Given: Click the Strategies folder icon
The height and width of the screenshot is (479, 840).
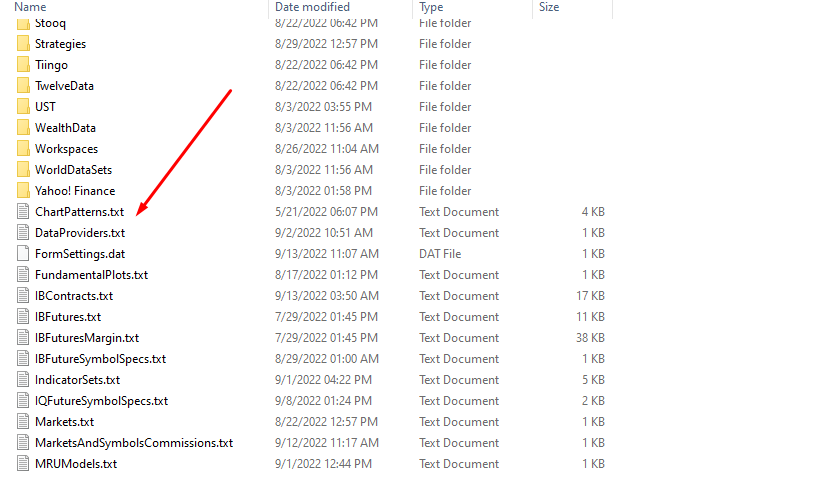Looking at the screenshot, I should pos(24,44).
